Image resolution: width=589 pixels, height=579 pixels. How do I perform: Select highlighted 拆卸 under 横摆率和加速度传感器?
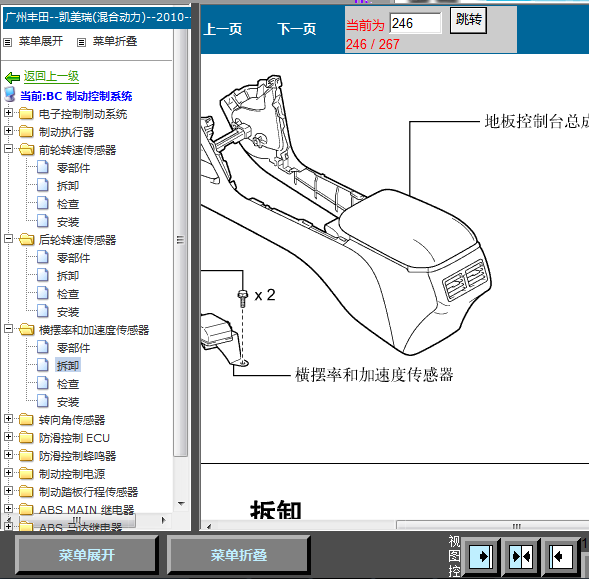click(68, 366)
